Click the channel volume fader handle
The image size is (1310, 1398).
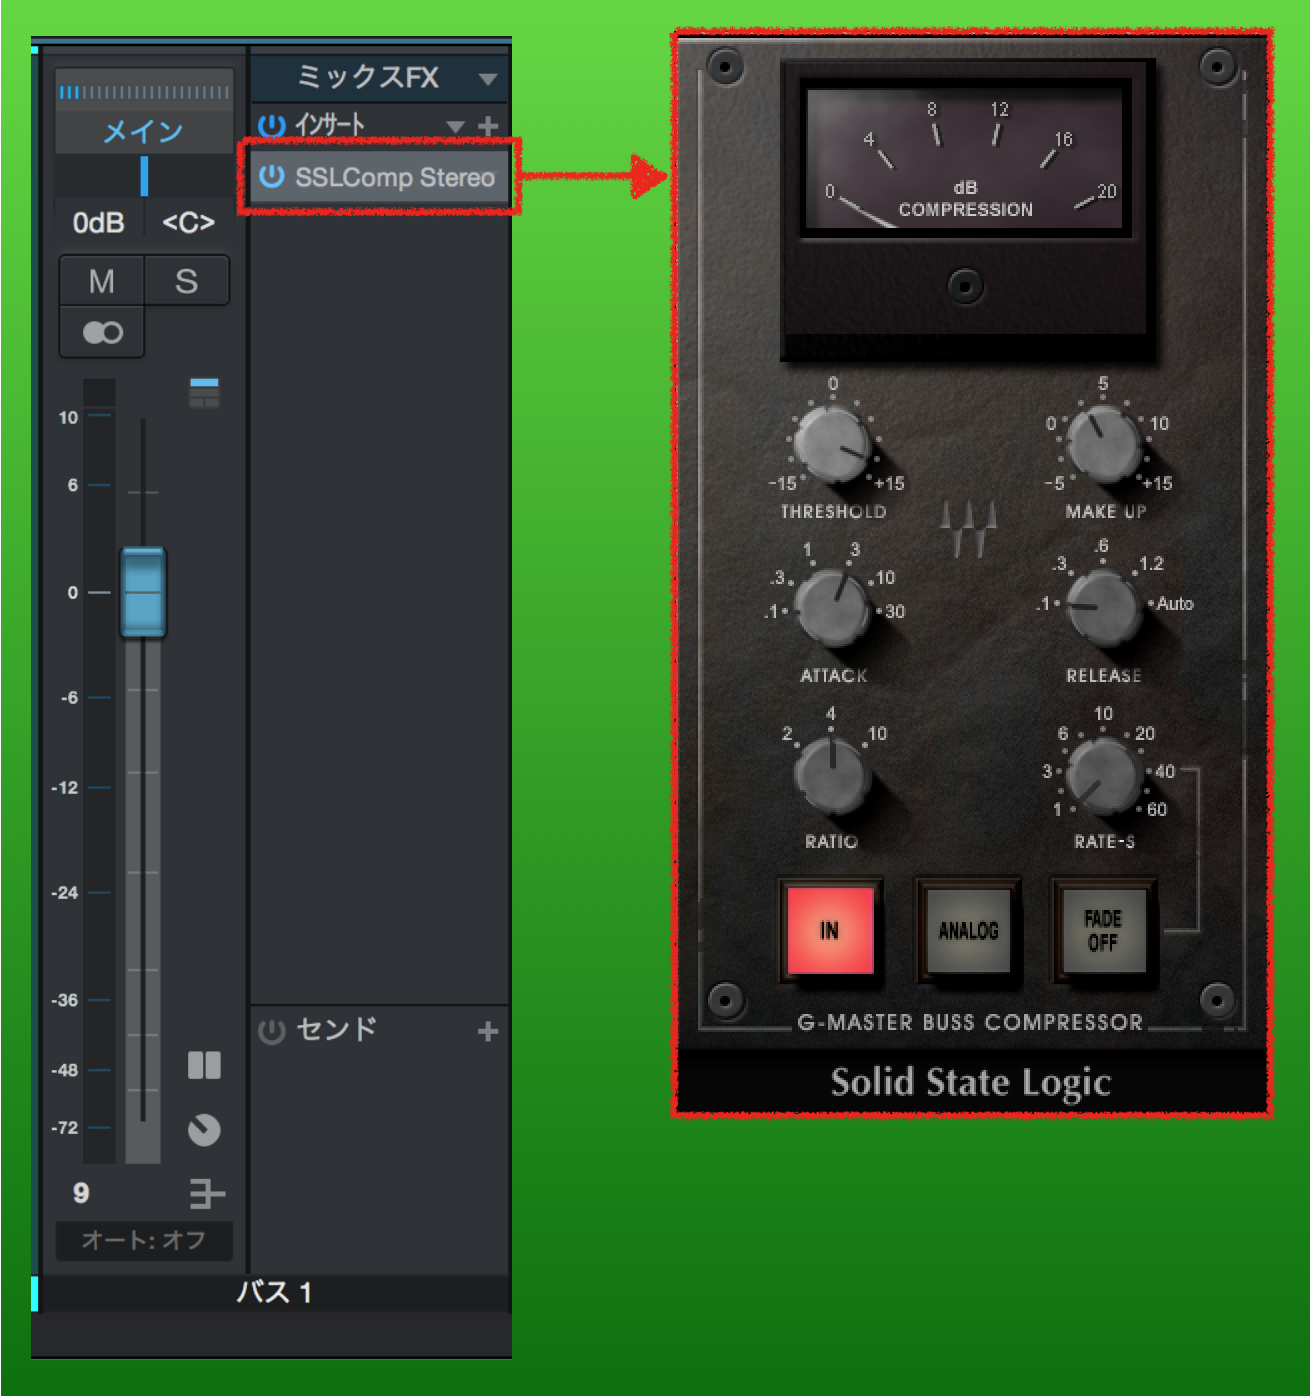(143, 592)
